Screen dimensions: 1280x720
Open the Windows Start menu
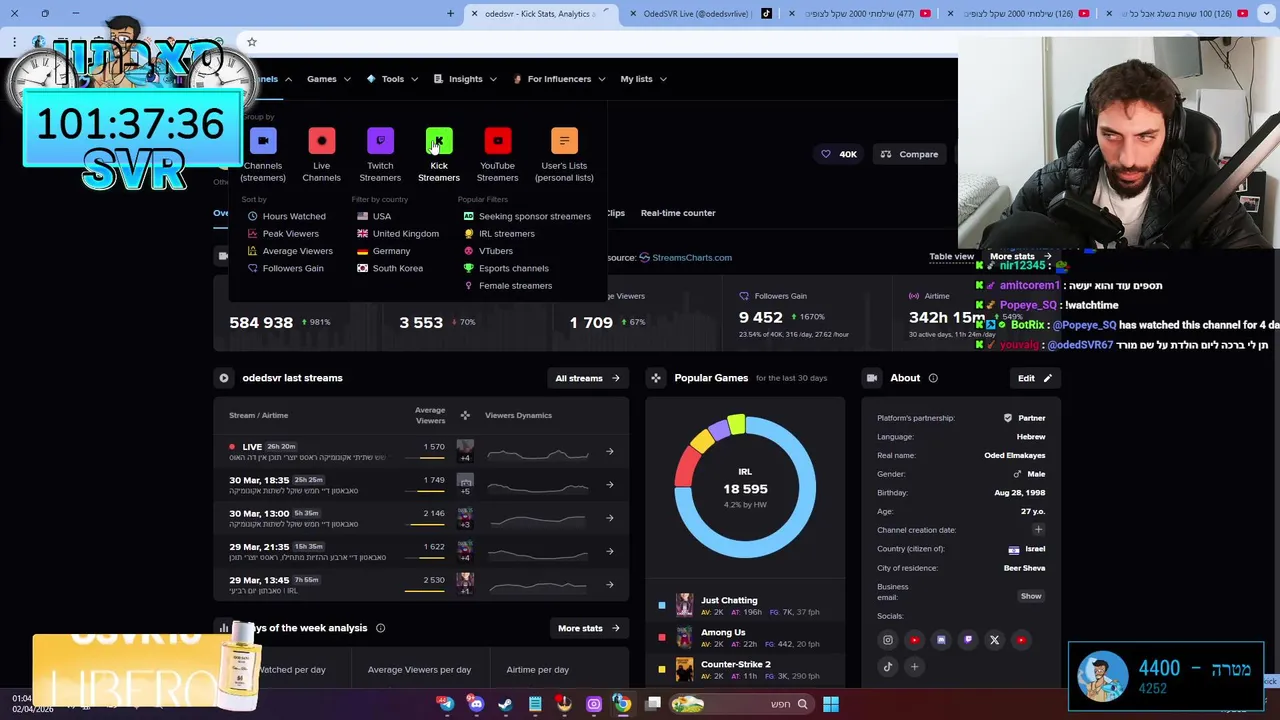point(831,704)
